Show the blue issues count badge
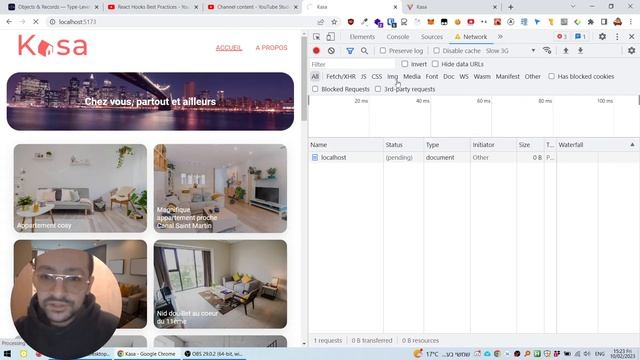The width and height of the screenshot is (640, 360). pyautogui.click(x=580, y=37)
